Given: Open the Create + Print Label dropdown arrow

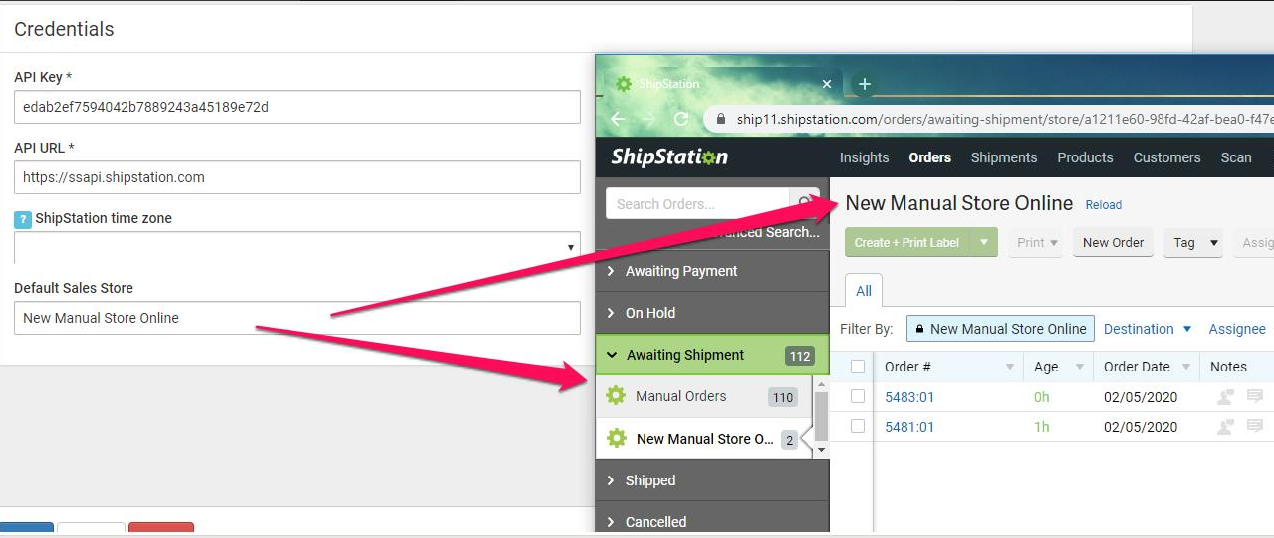Looking at the screenshot, I should point(984,242).
